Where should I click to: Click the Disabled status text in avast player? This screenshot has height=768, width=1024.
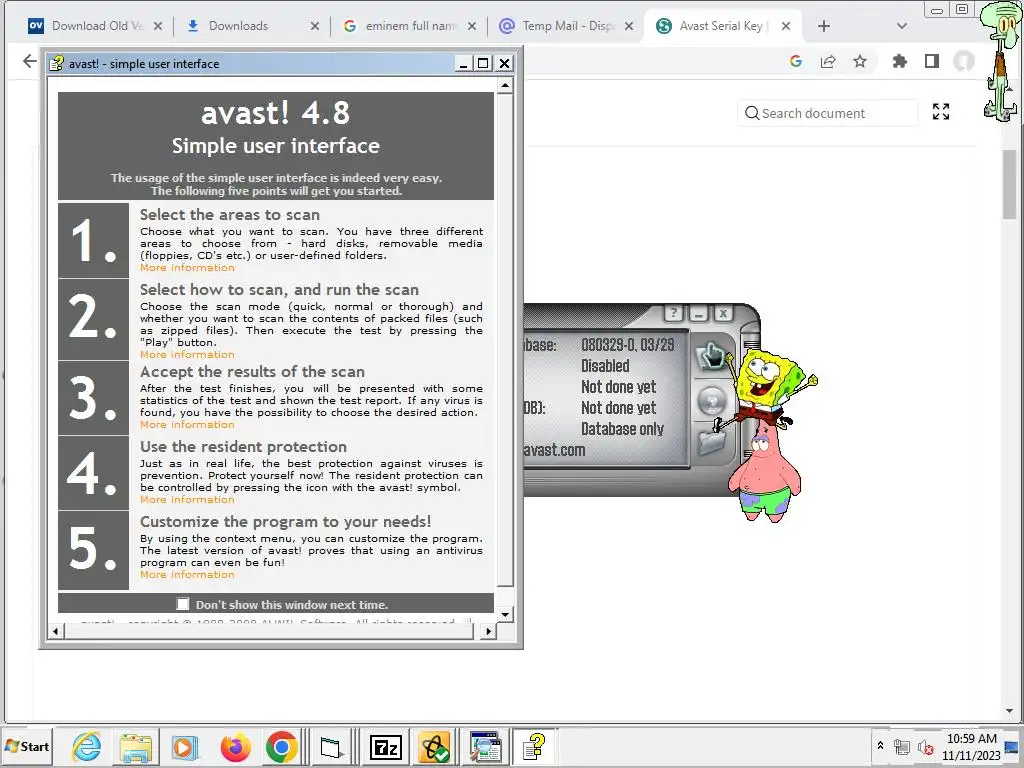coord(605,366)
